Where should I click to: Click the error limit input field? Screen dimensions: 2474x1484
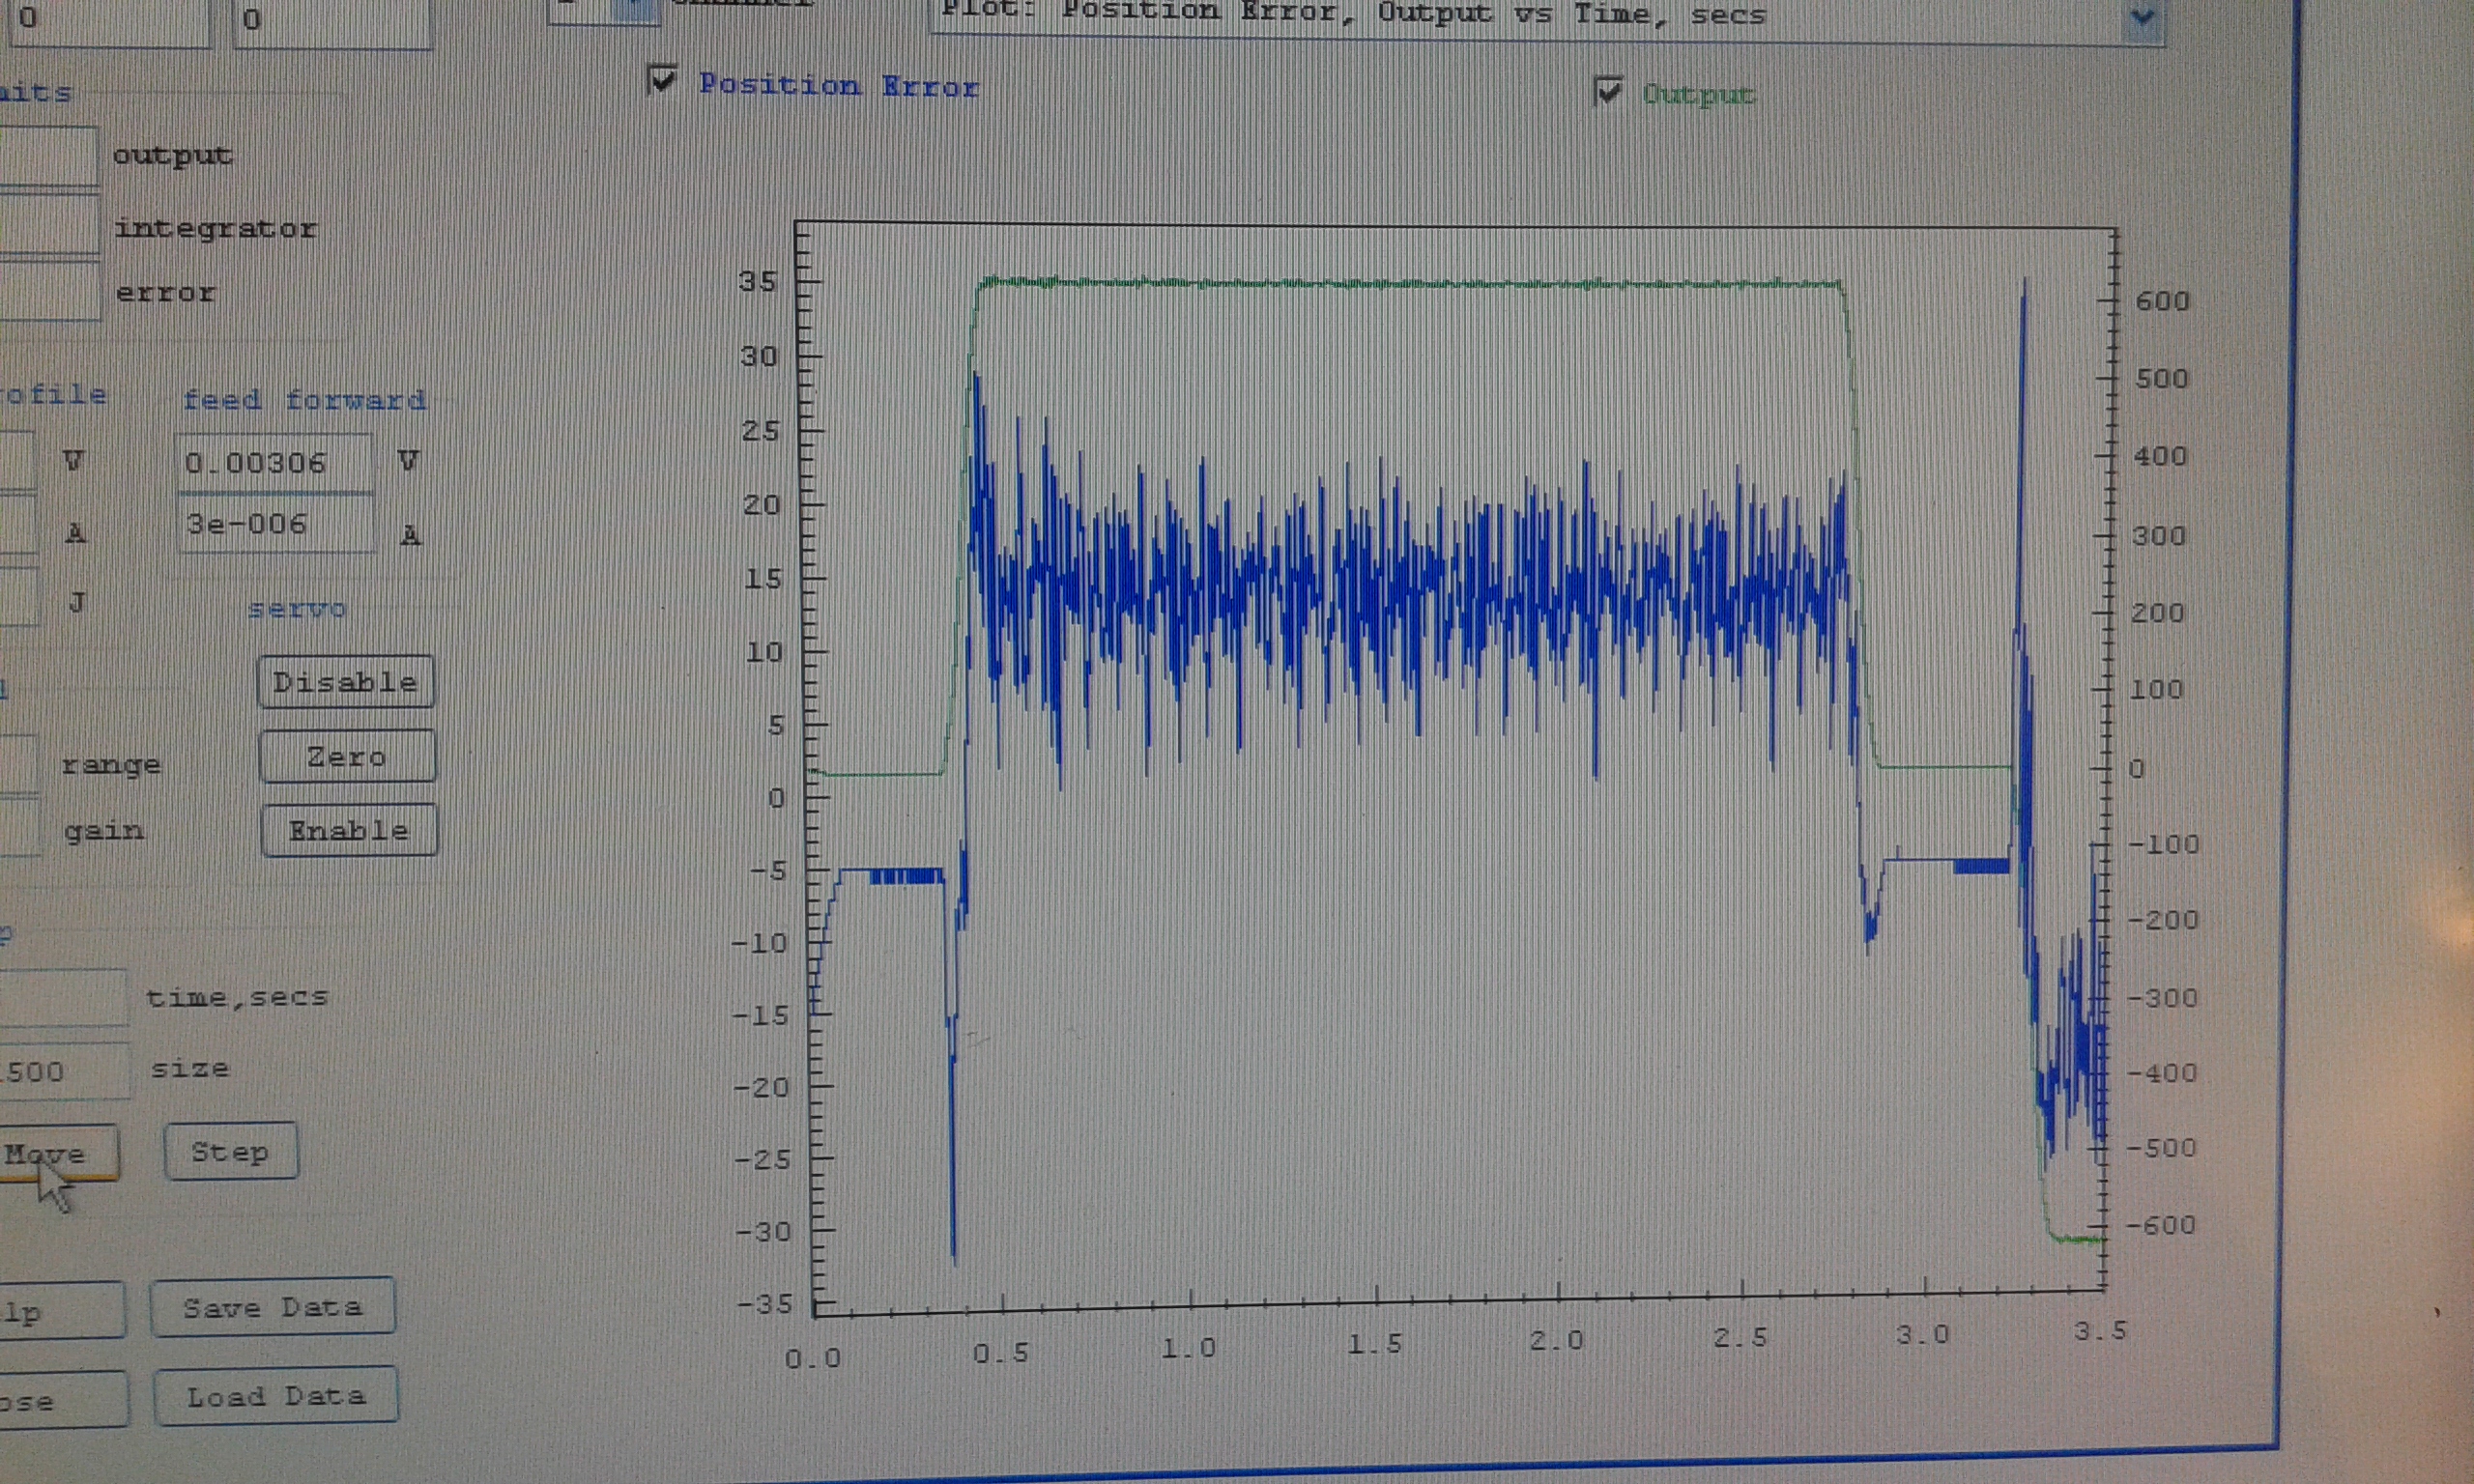48,292
